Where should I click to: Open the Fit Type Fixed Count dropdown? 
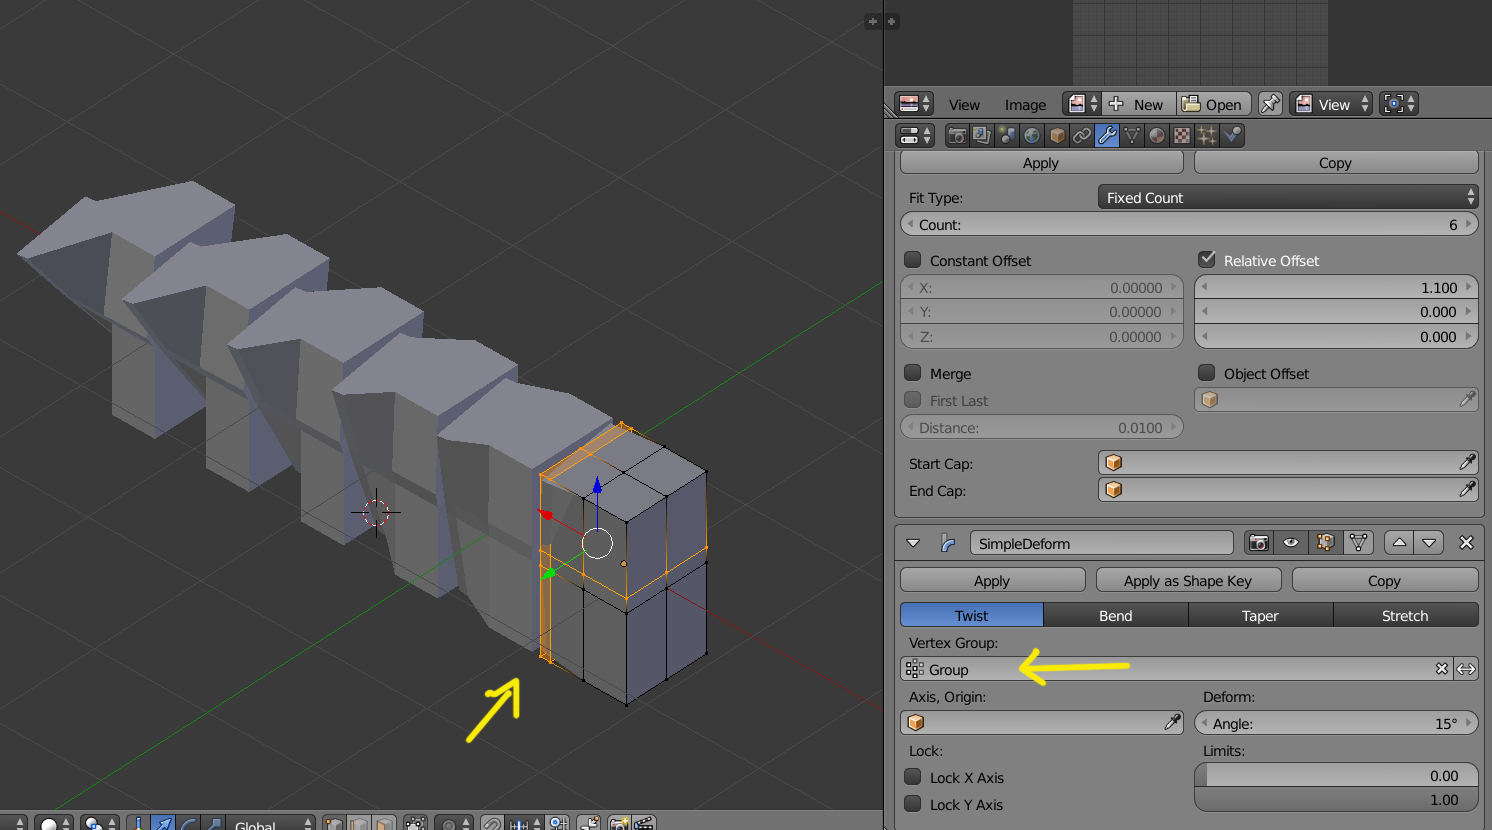click(1288, 198)
